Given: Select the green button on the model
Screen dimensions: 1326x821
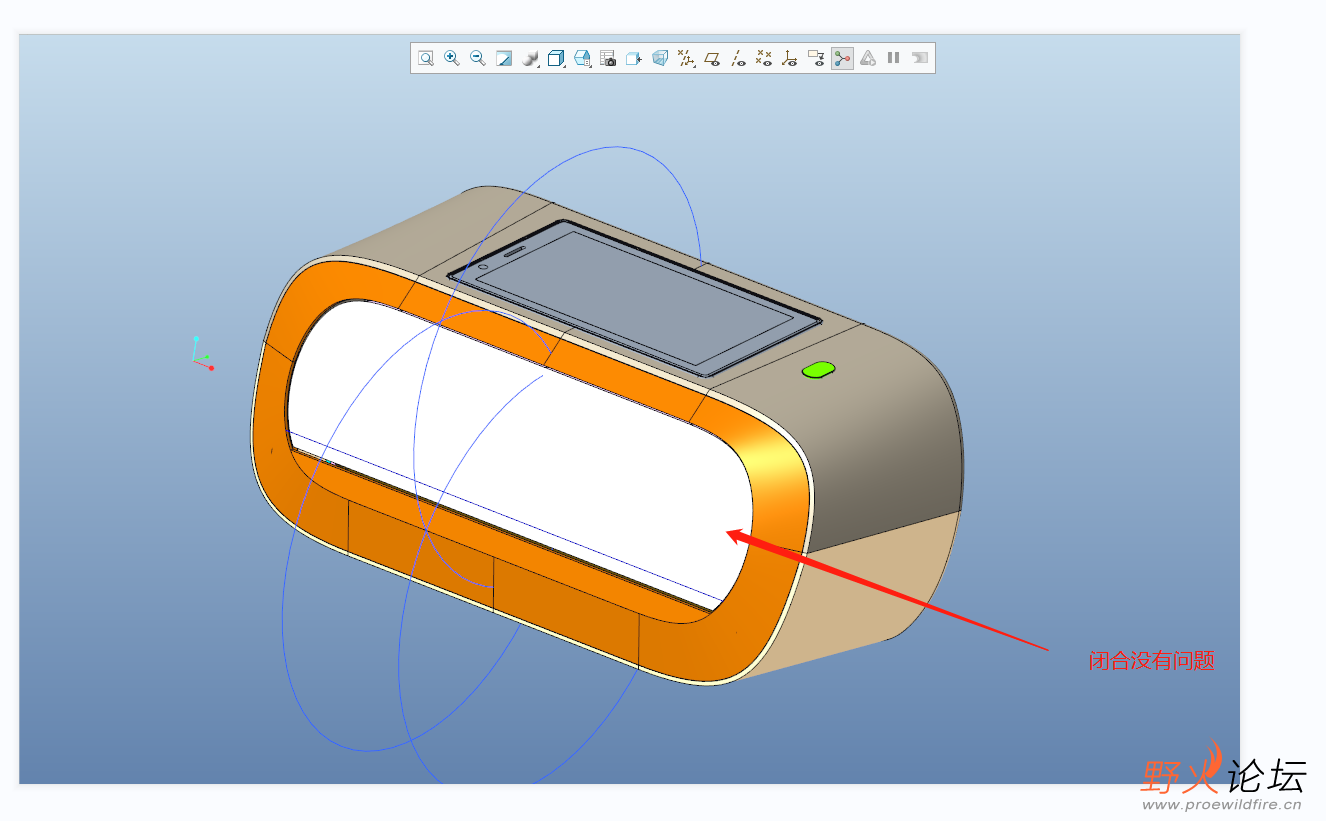Looking at the screenshot, I should click(818, 370).
